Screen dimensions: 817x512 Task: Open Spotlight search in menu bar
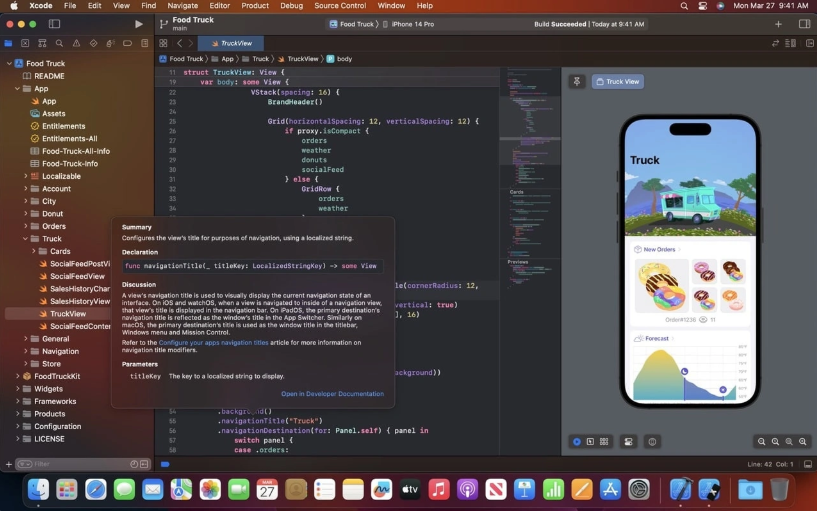684,6
